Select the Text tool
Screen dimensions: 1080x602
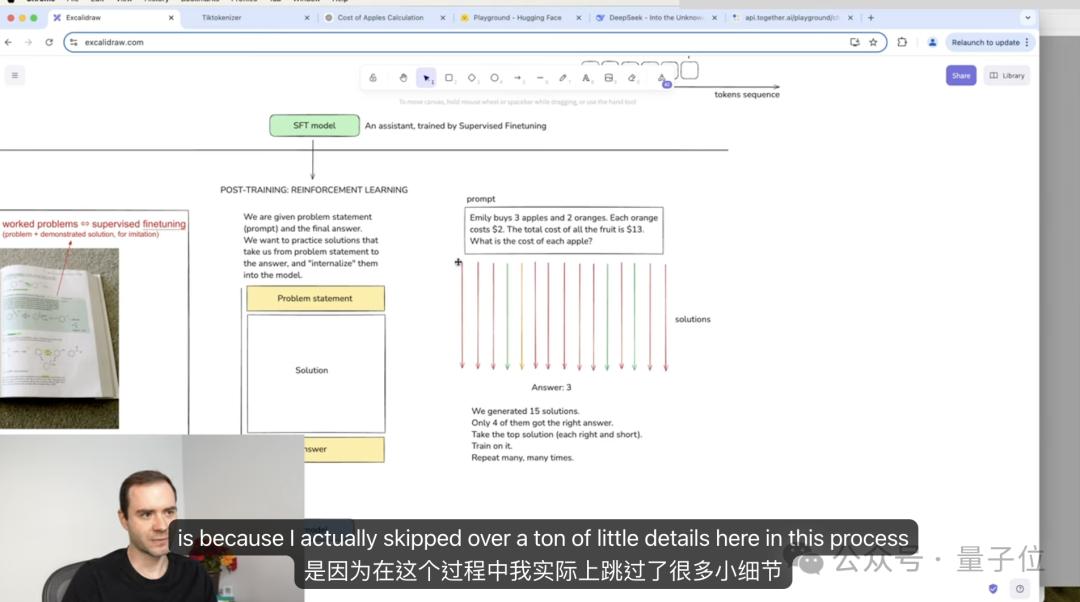coord(586,78)
